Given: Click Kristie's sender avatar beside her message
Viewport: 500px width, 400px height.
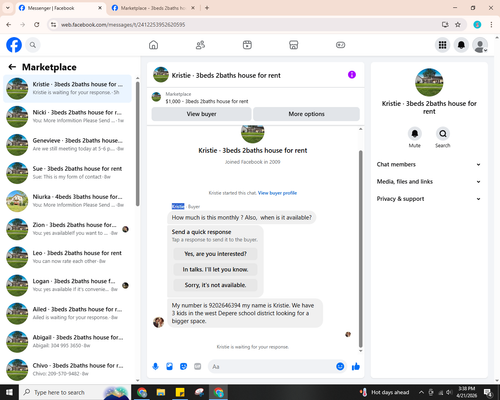Looking at the screenshot, I should pos(158,322).
